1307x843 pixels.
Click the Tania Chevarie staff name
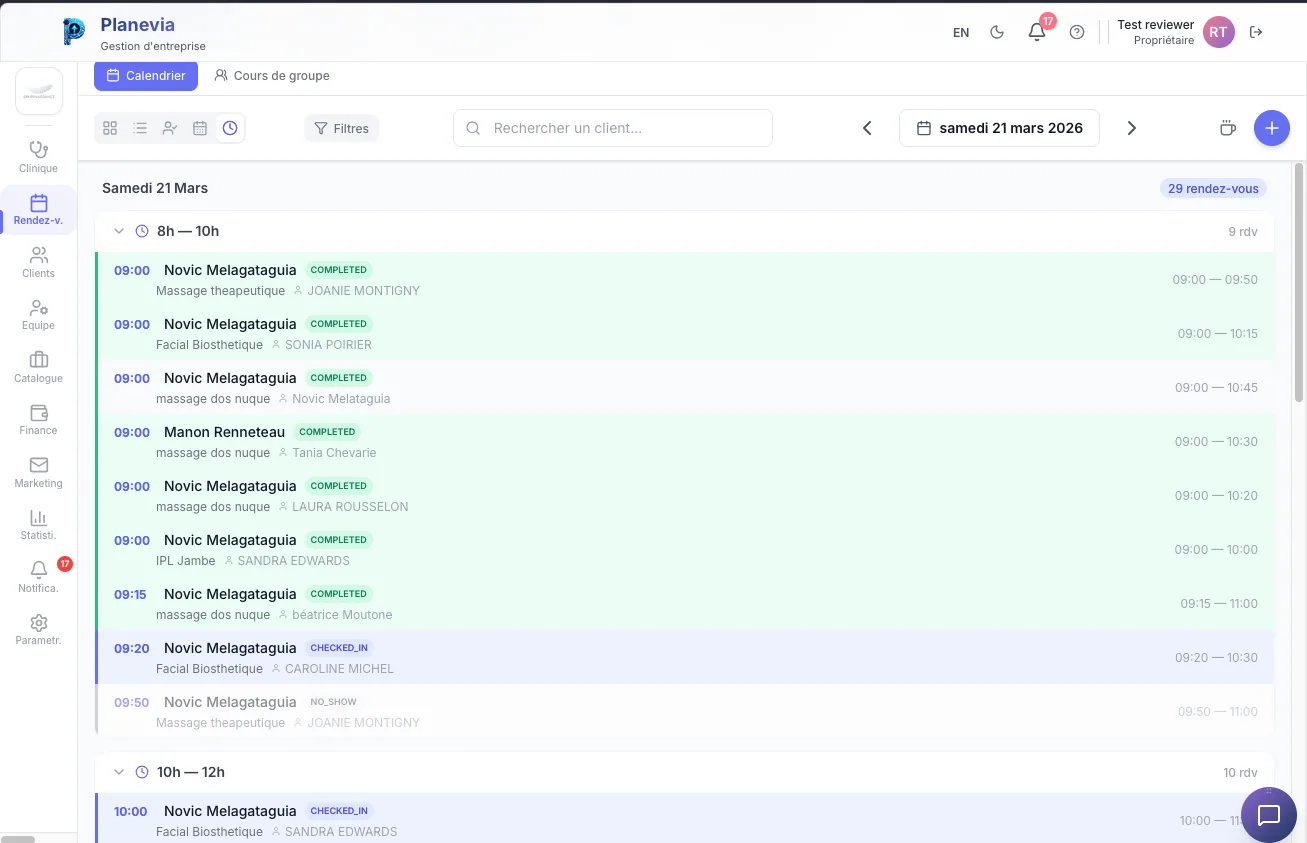pos(334,453)
